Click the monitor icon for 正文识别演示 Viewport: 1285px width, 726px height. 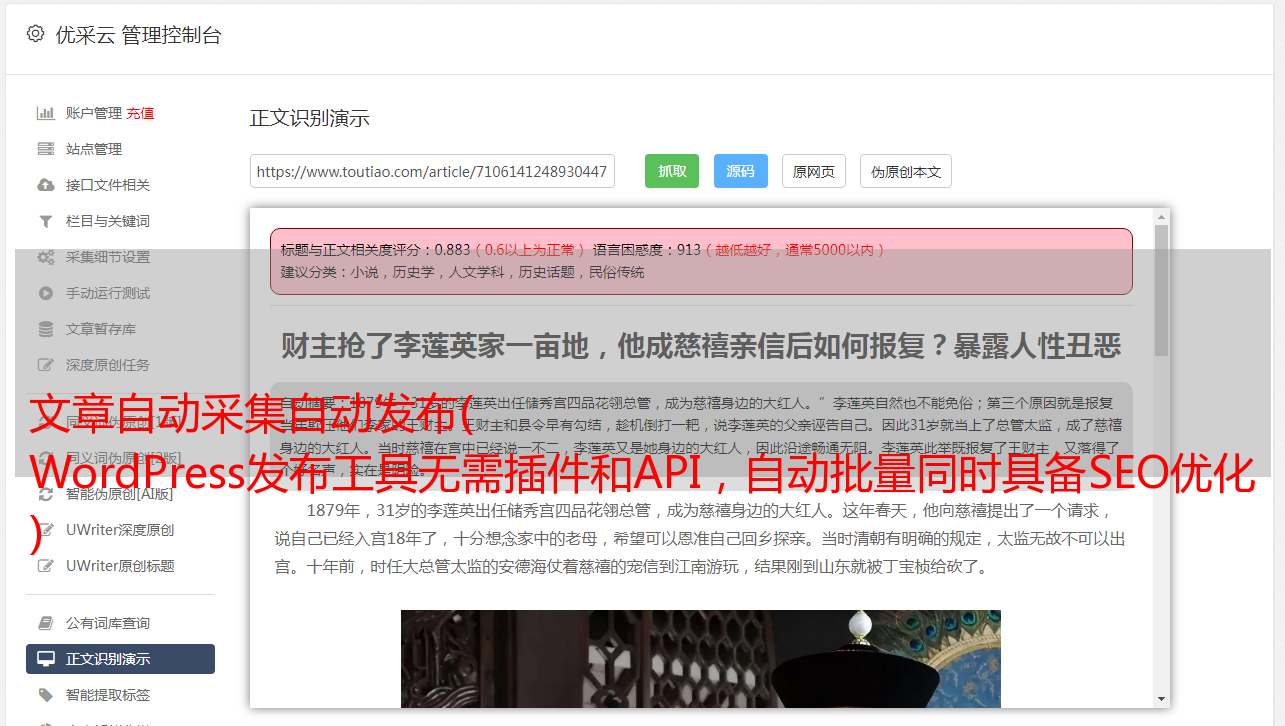[x=45, y=659]
